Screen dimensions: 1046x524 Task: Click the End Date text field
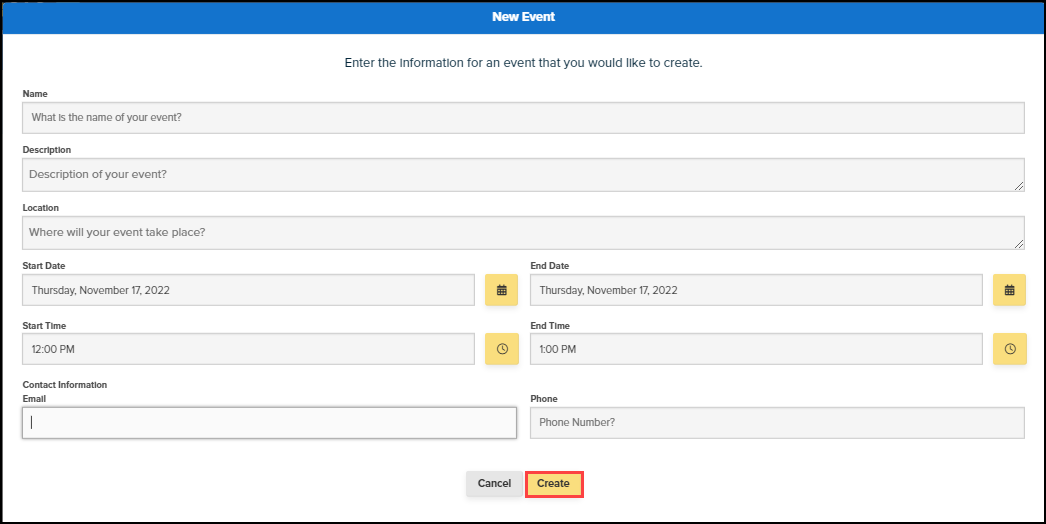pyautogui.click(x=756, y=290)
